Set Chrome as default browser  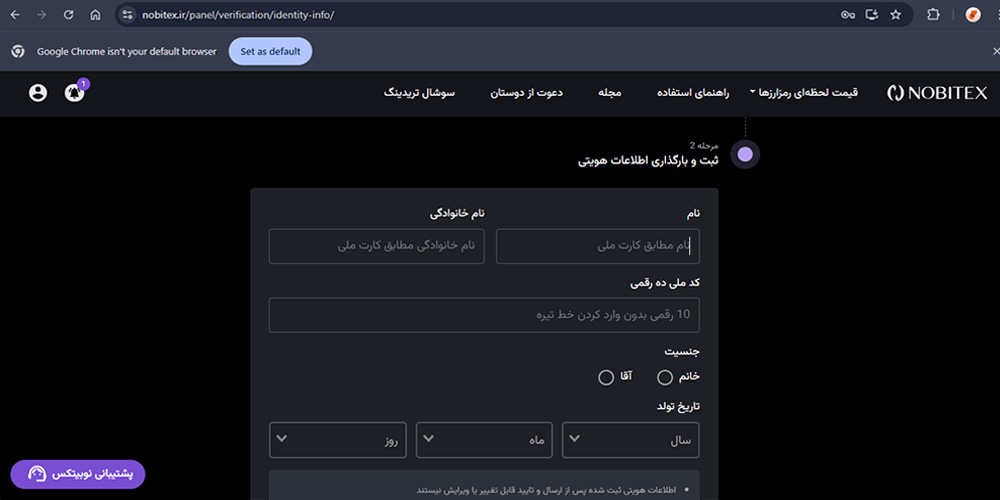coord(270,52)
